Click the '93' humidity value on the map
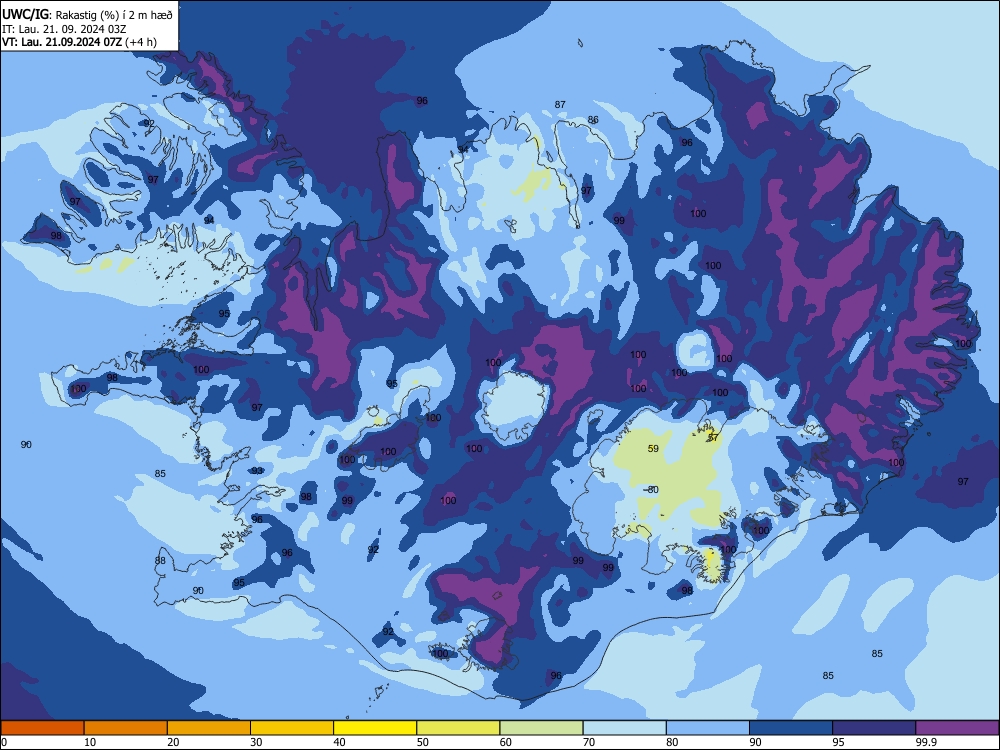The height and width of the screenshot is (750, 1000). click(x=257, y=471)
